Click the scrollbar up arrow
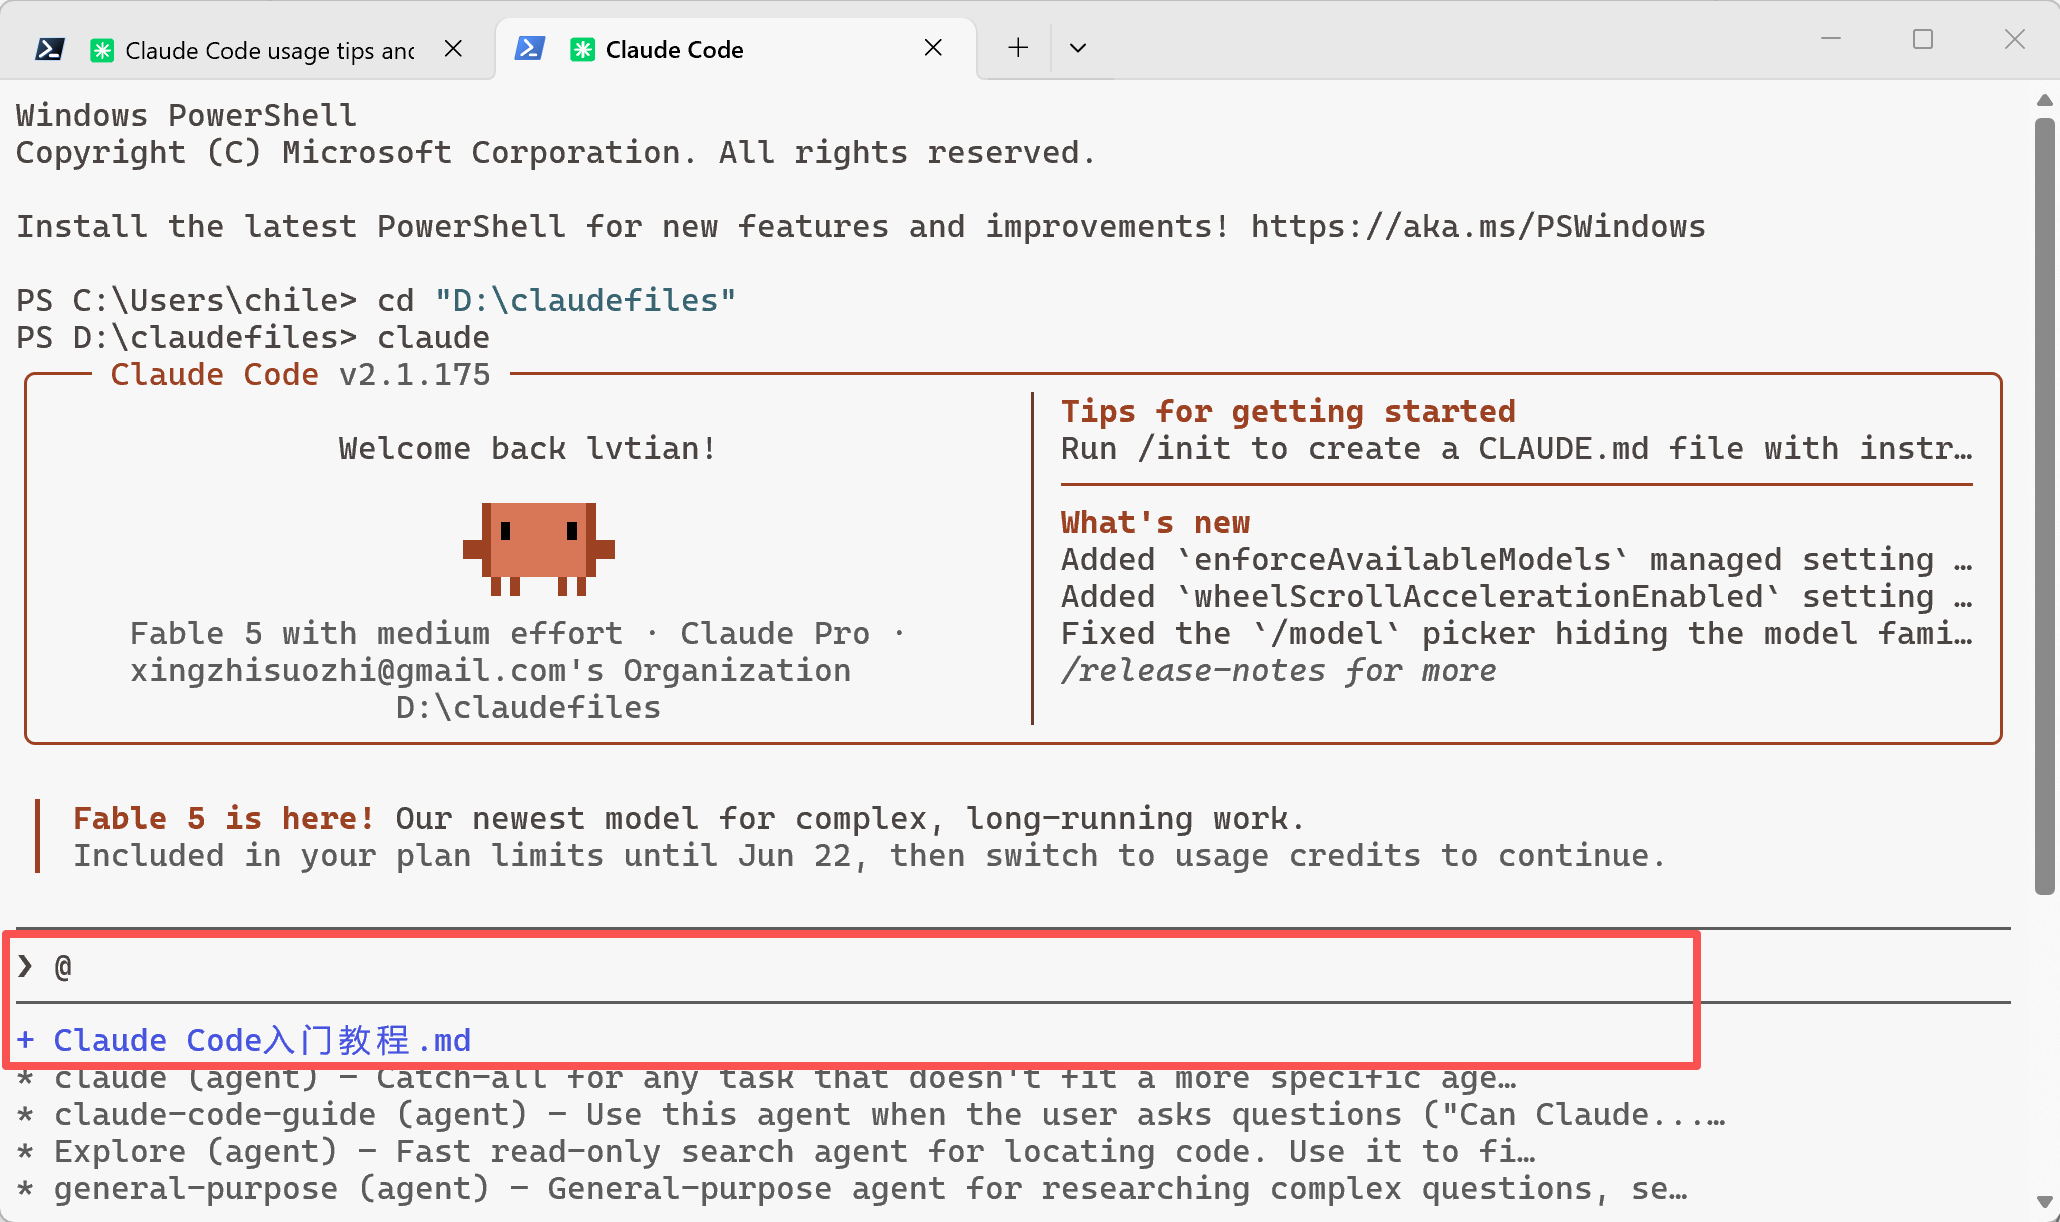Screen dimensions: 2060x1222 click(x=2045, y=100)
